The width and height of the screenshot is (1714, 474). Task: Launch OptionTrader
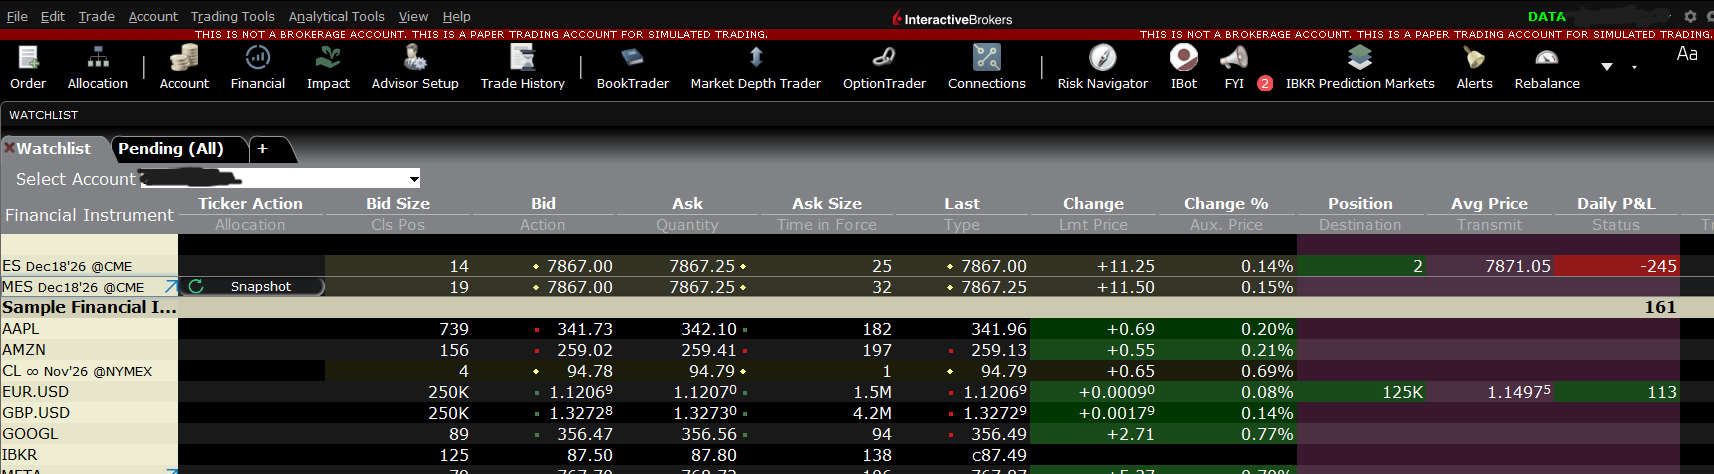click(884, 67)
